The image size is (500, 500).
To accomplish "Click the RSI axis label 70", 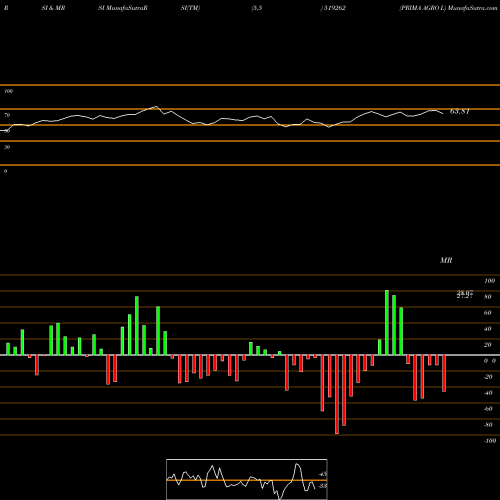I will click(7, 115).
